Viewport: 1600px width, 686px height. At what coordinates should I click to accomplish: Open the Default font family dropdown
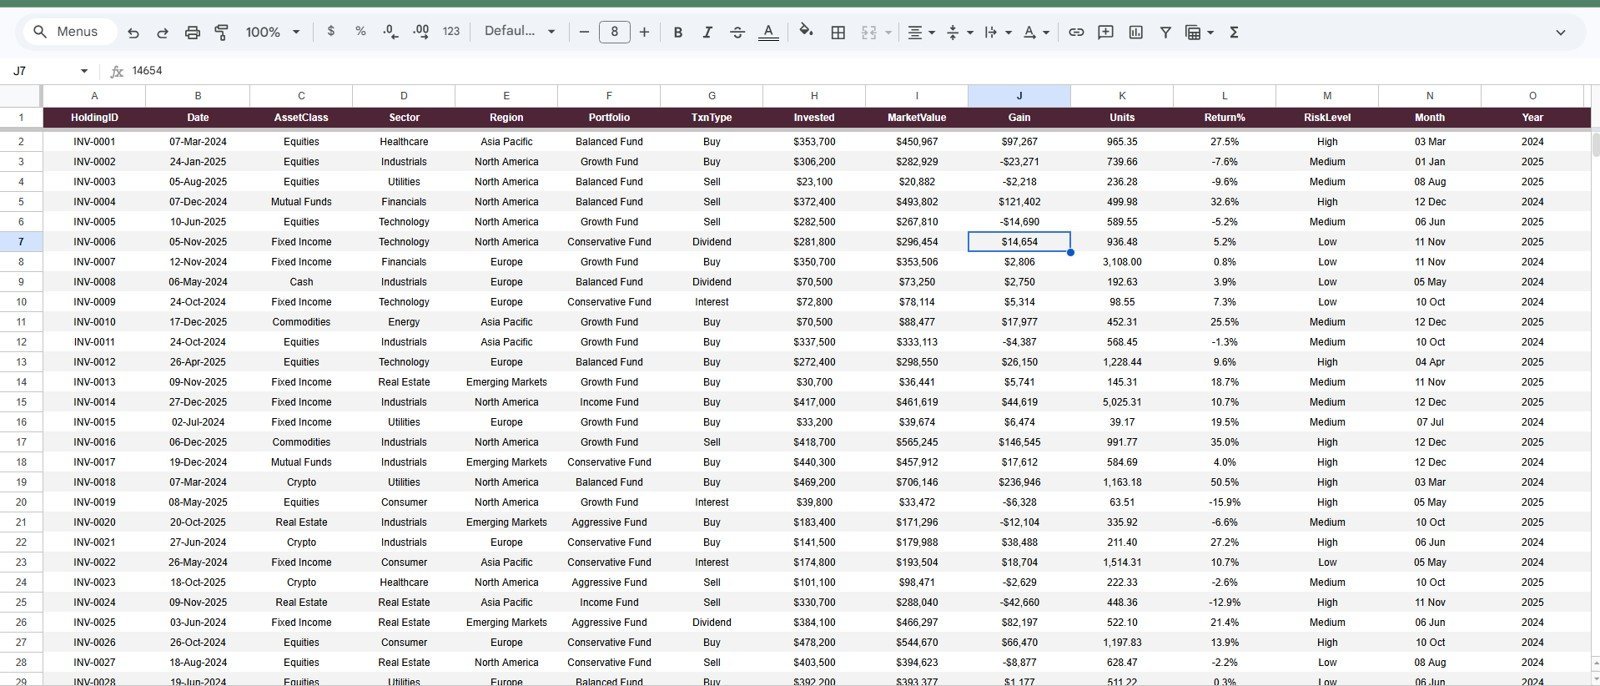coord(519,32)
